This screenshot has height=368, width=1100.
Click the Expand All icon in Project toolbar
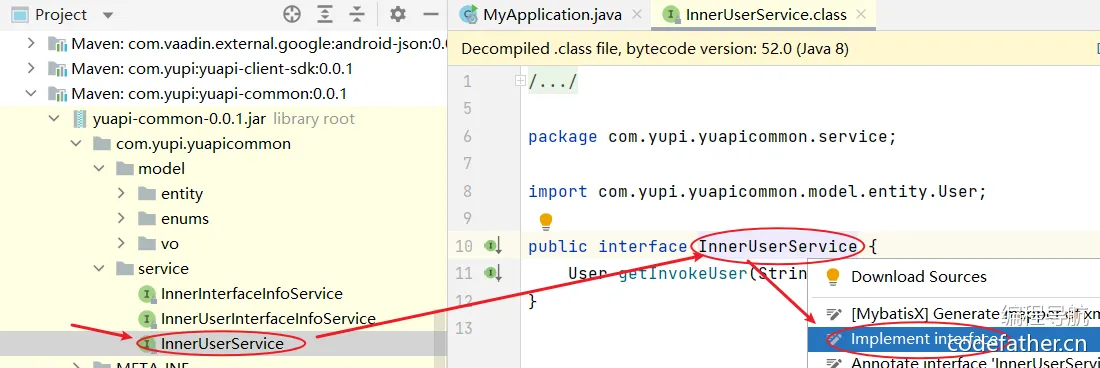(x=325, y=14)
